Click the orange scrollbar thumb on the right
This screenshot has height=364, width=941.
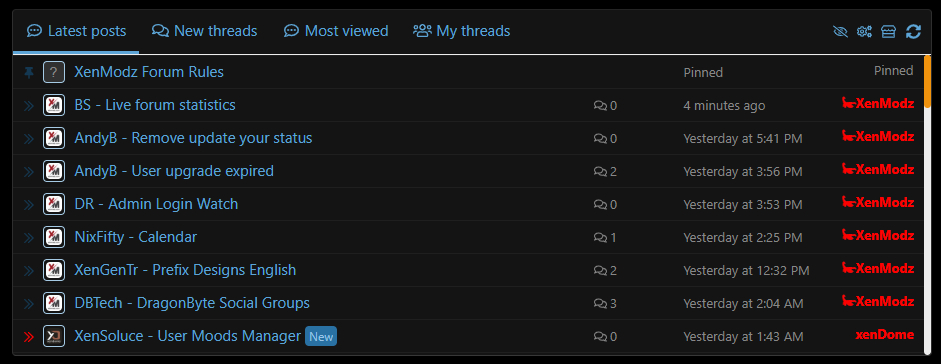coord(927,81)
